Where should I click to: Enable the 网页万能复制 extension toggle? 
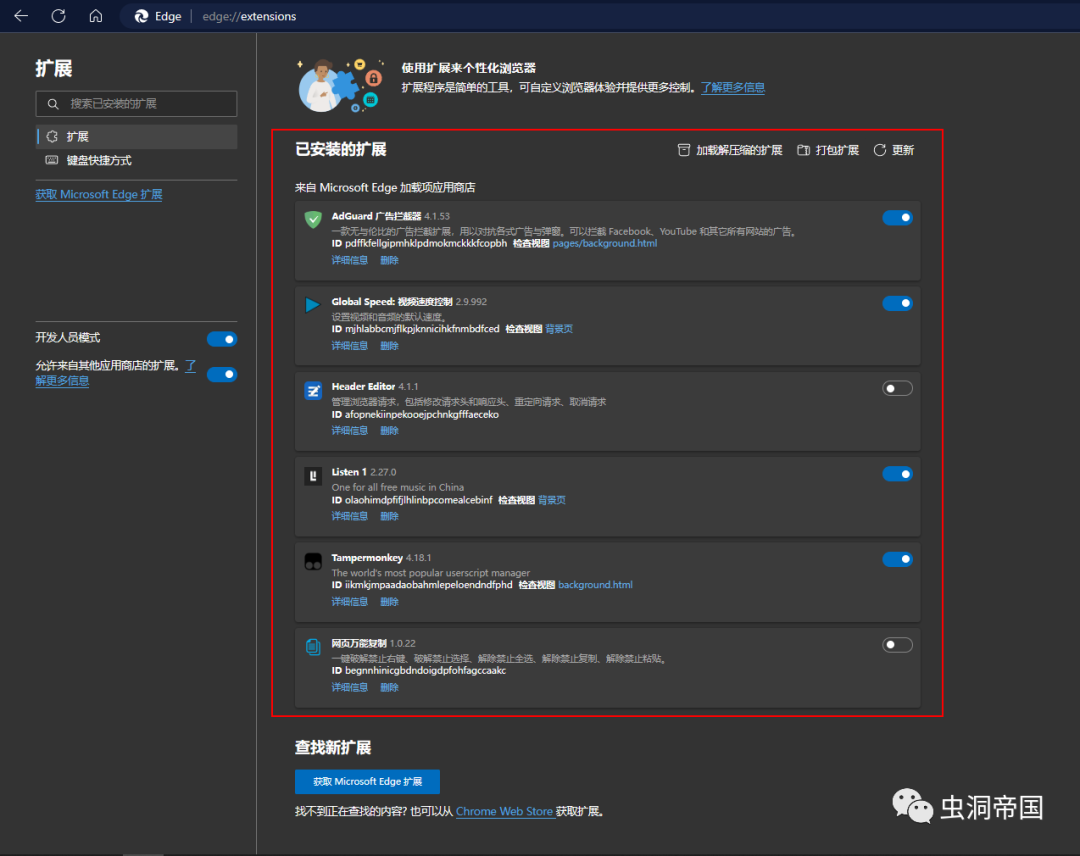click(x=897, y=645)
